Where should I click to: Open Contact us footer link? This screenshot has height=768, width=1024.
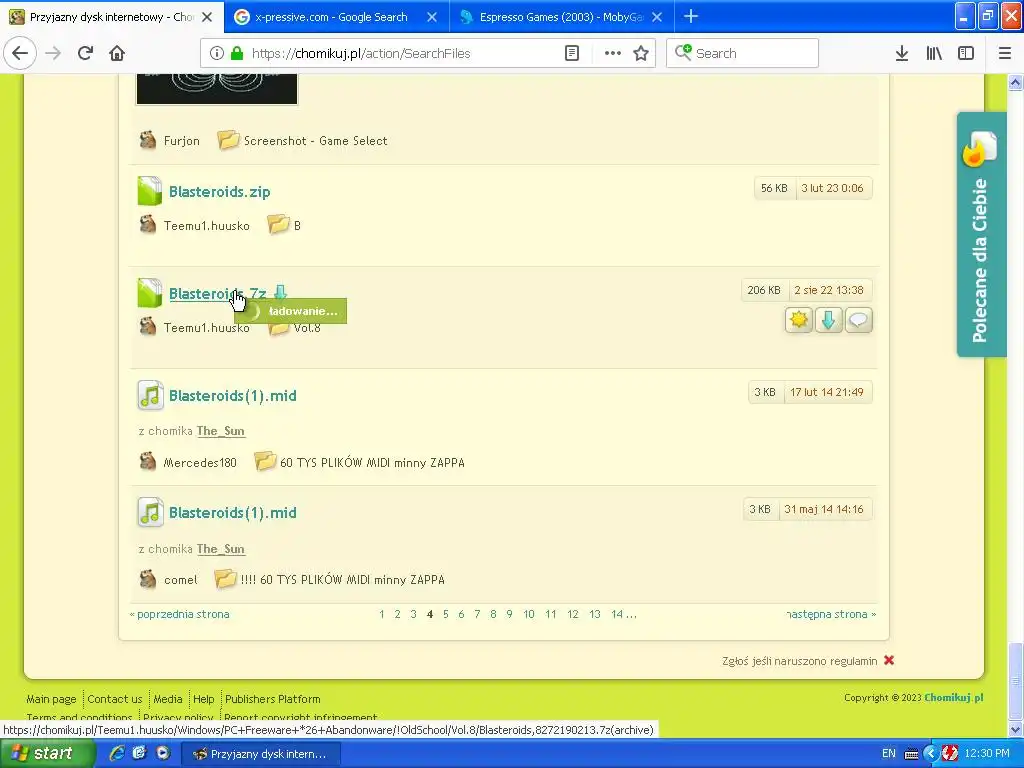coord(115,699)
